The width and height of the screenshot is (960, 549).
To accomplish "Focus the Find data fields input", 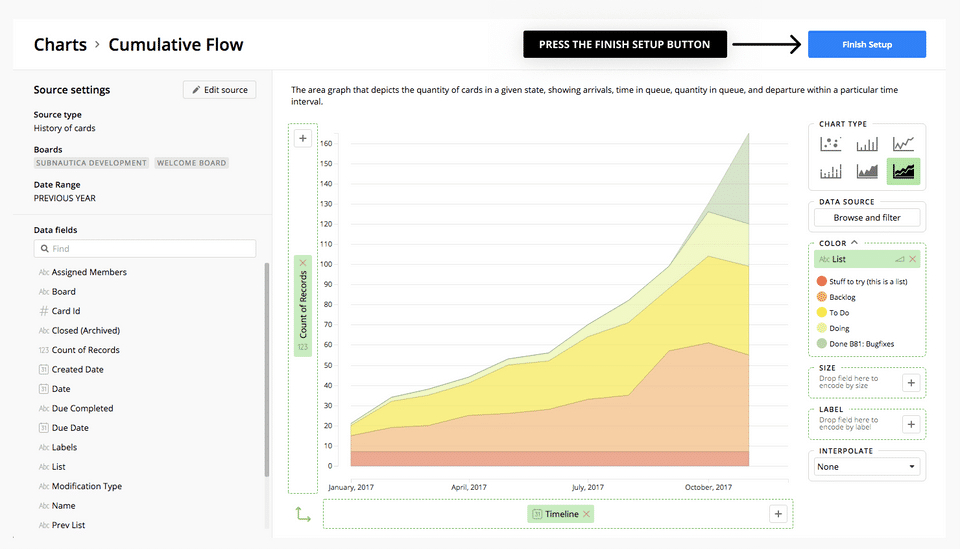I will pyautogui.click(x=145, y=248).
